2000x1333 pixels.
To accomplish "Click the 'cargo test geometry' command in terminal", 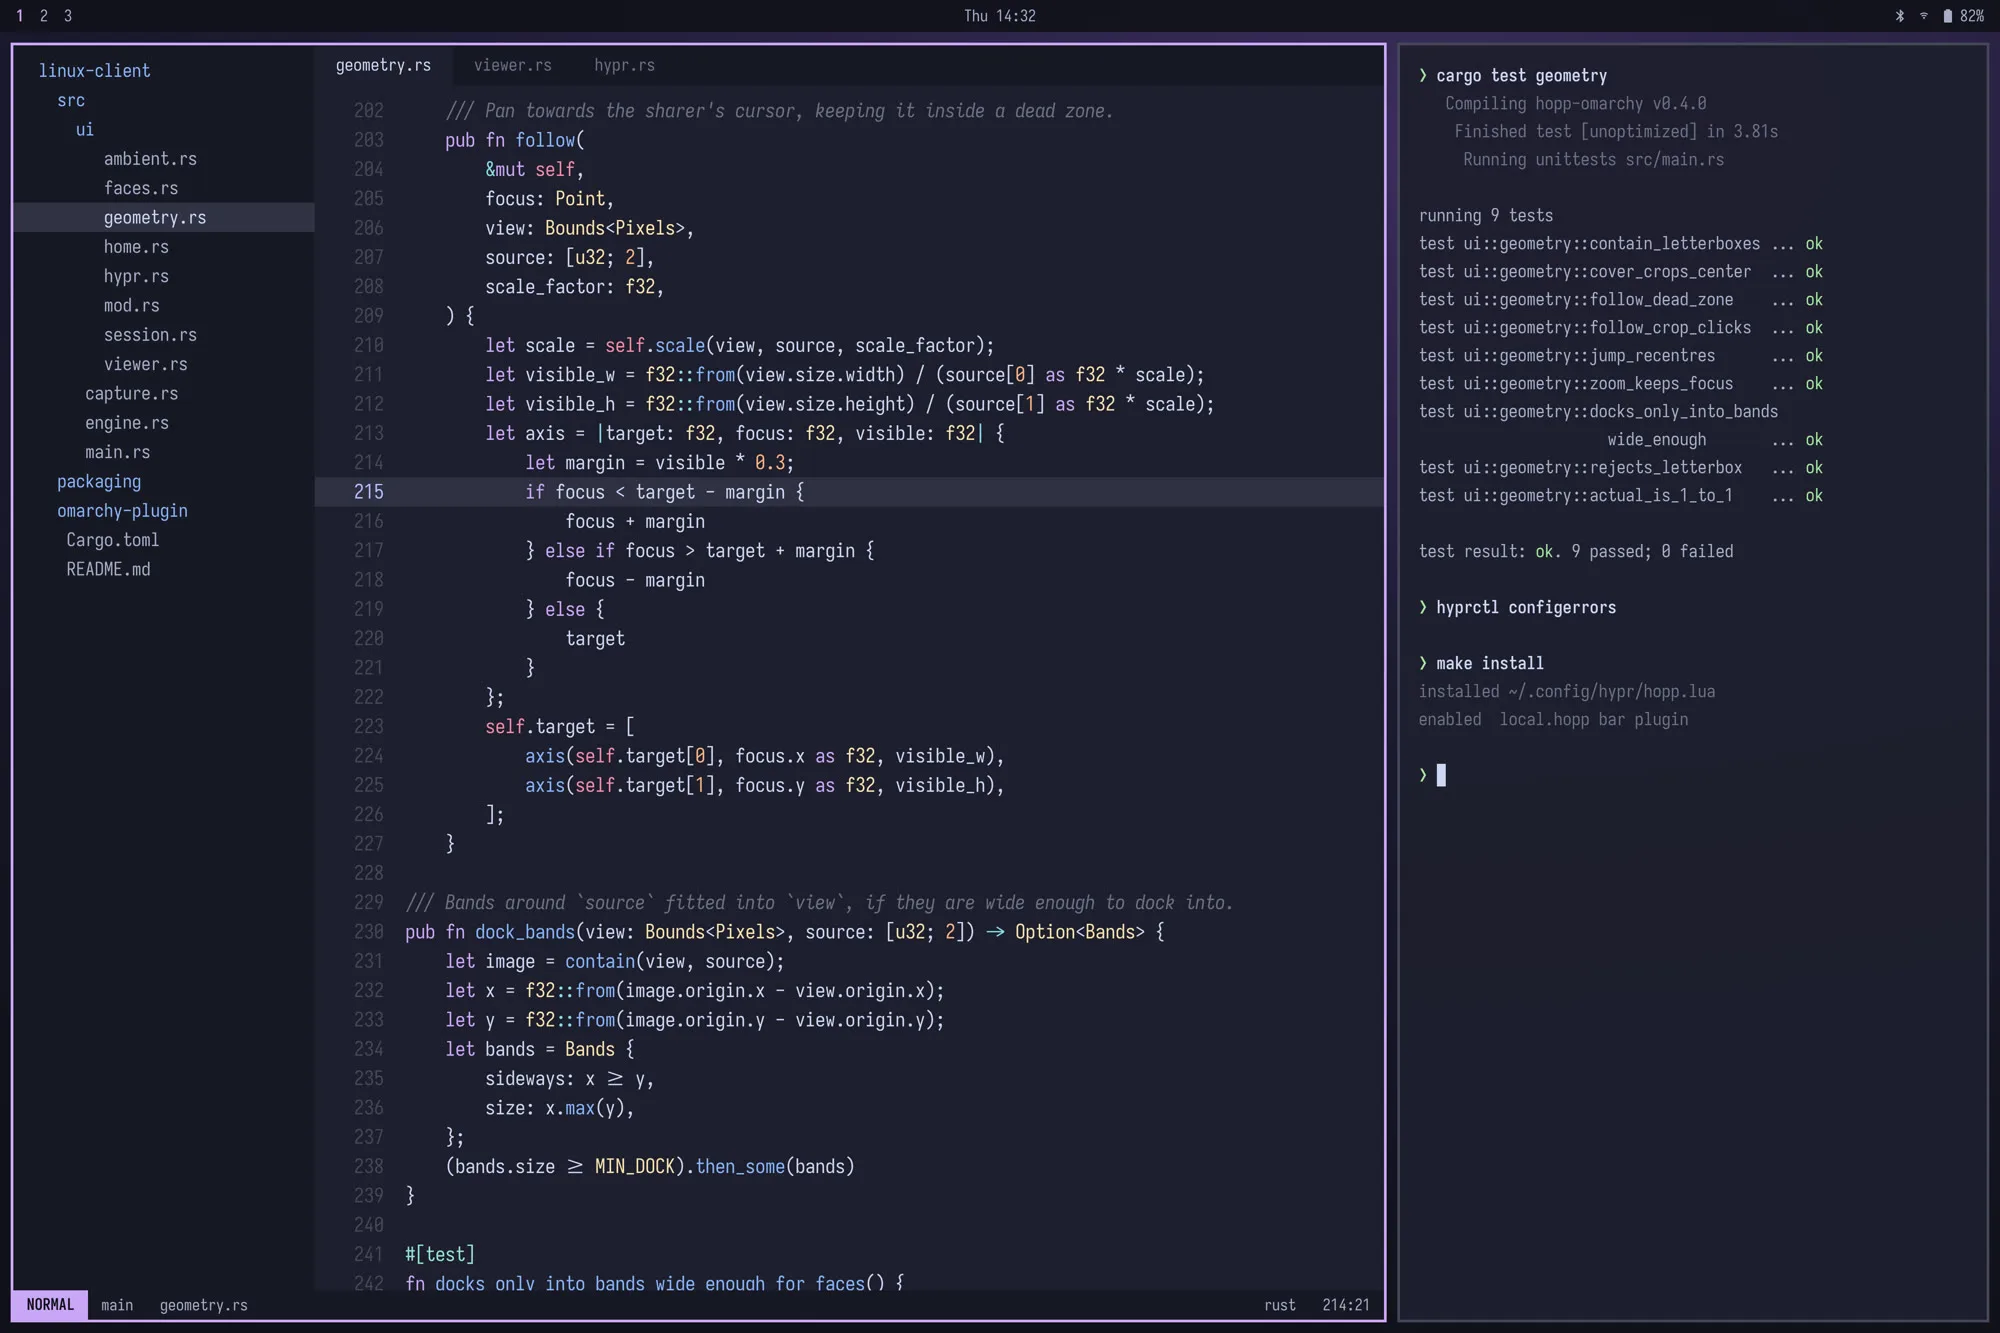I will point(1521,76).
